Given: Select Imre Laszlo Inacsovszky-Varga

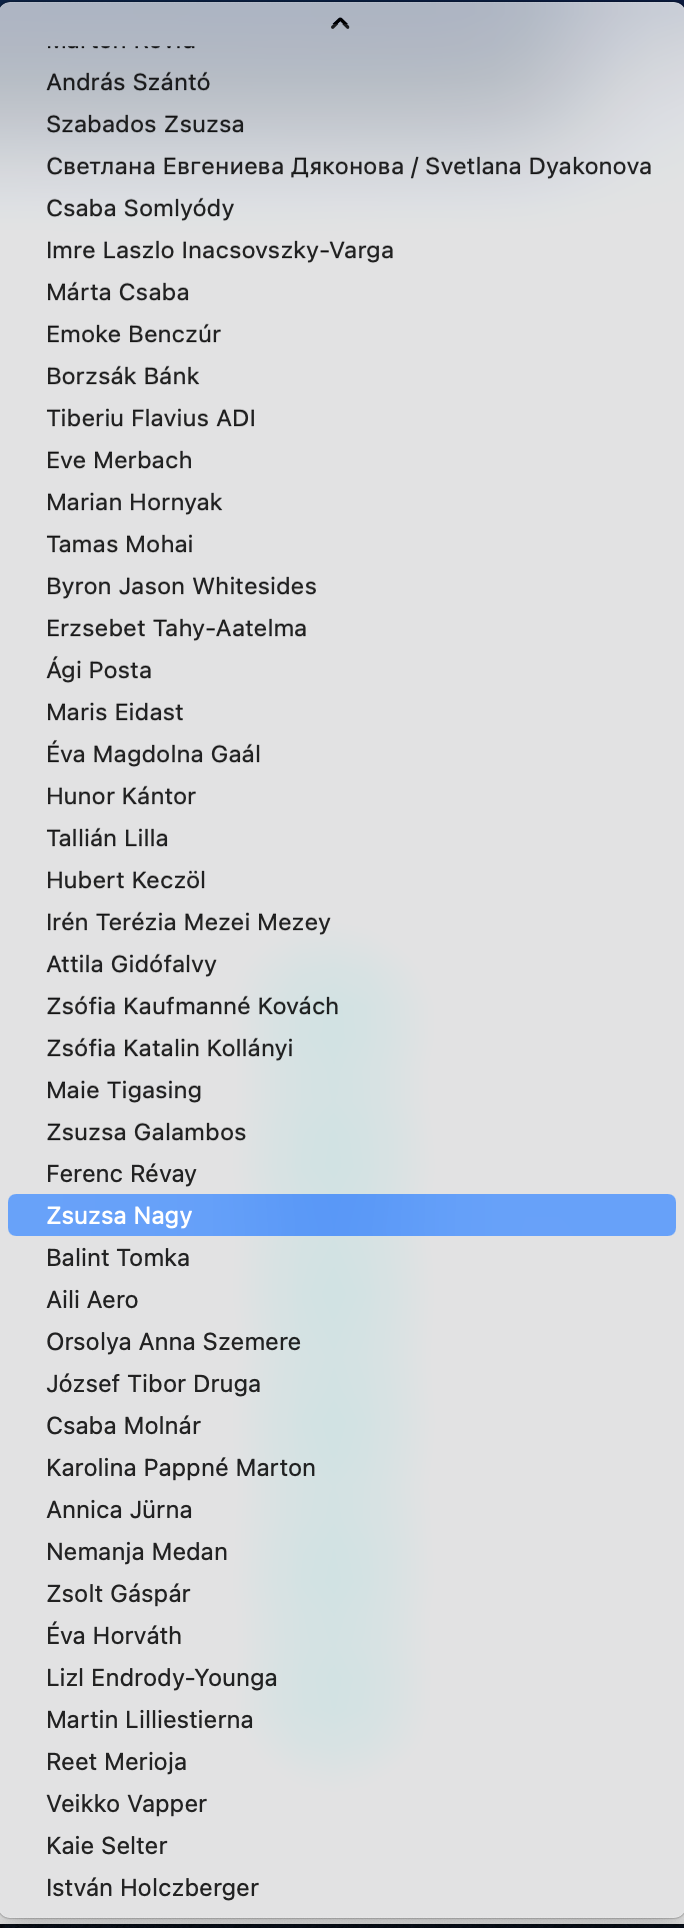Looking at the screenshot, I should (x=220, y=250).
